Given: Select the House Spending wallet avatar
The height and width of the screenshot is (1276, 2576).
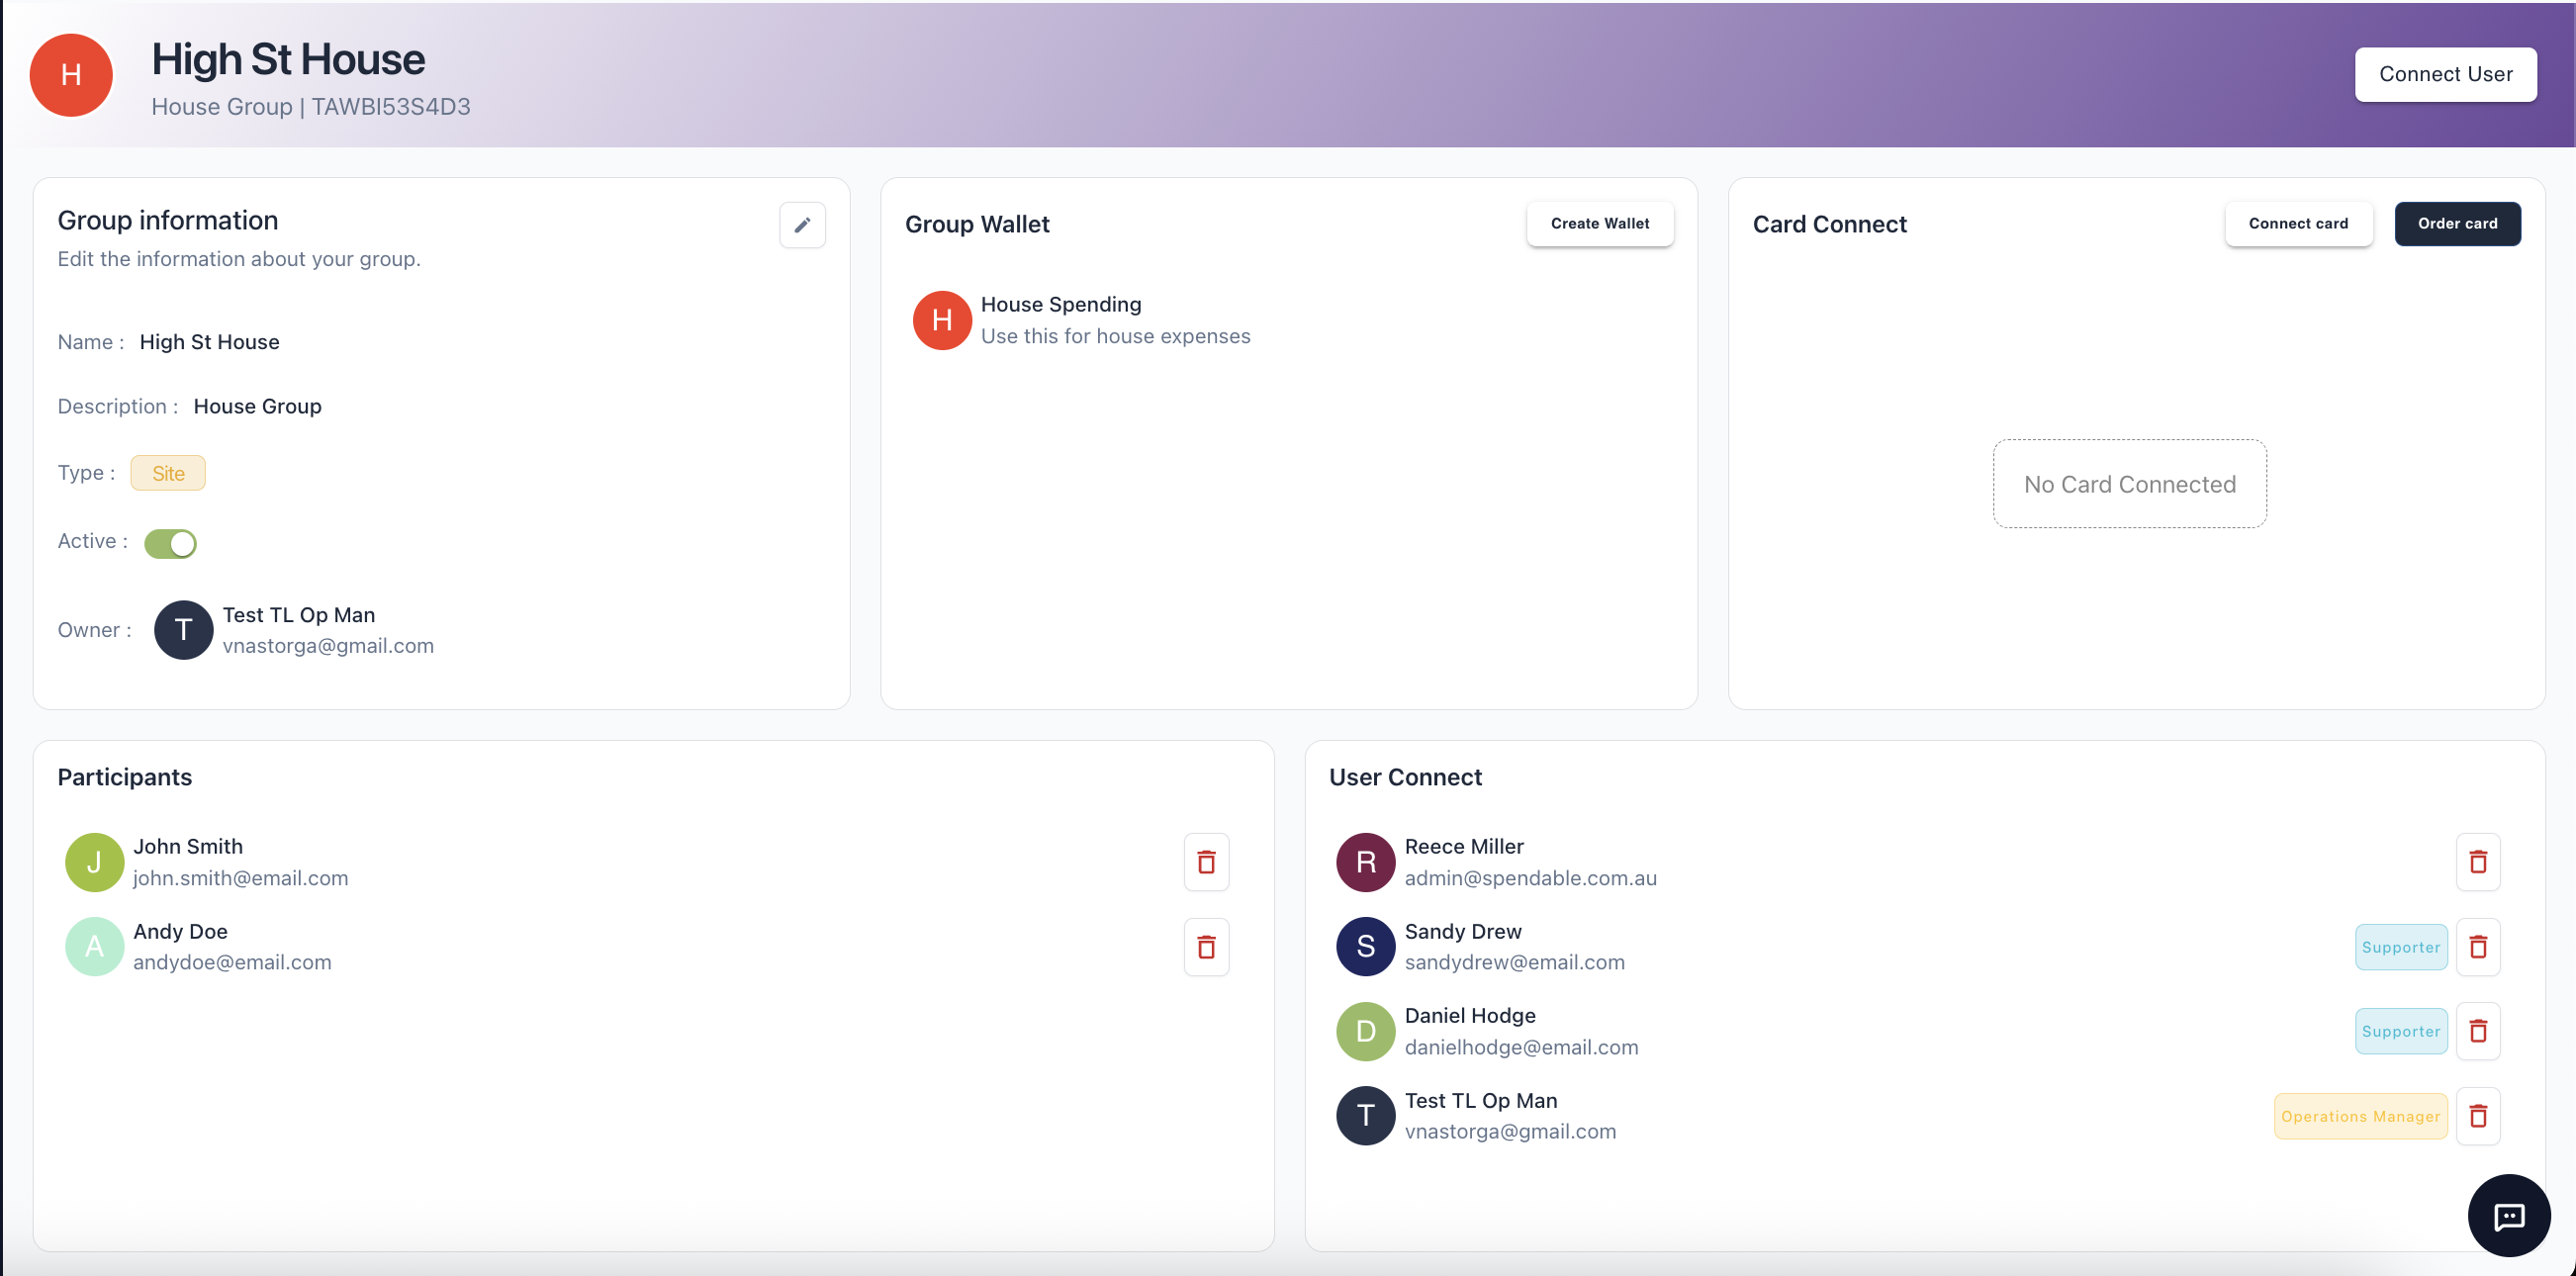Looking at the screenshot, I should 941,320.
